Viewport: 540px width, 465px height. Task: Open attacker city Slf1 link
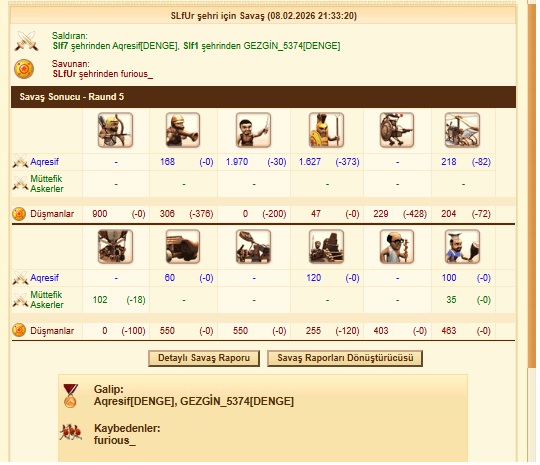pyautogui.click(x=191, y=46)
